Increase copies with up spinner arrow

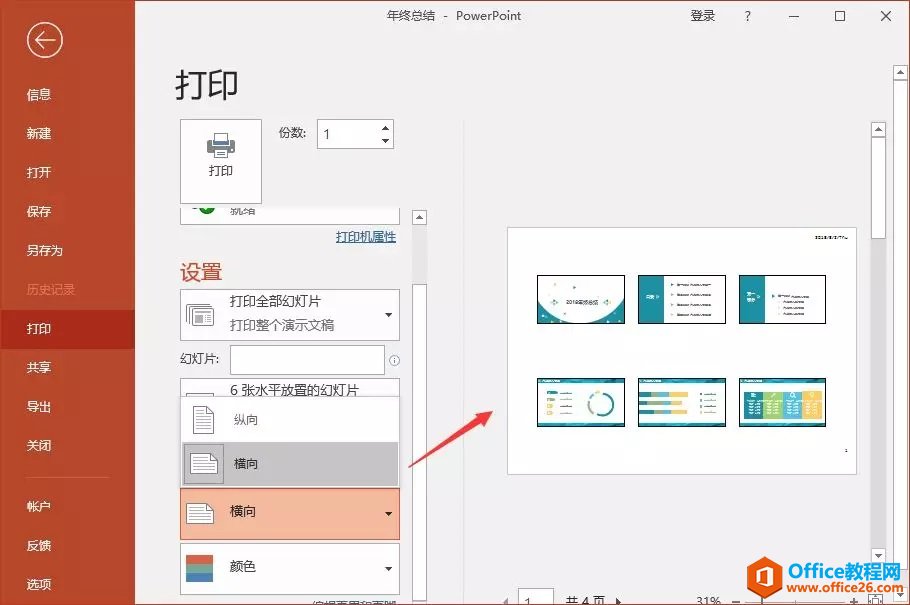coord(386,127)
